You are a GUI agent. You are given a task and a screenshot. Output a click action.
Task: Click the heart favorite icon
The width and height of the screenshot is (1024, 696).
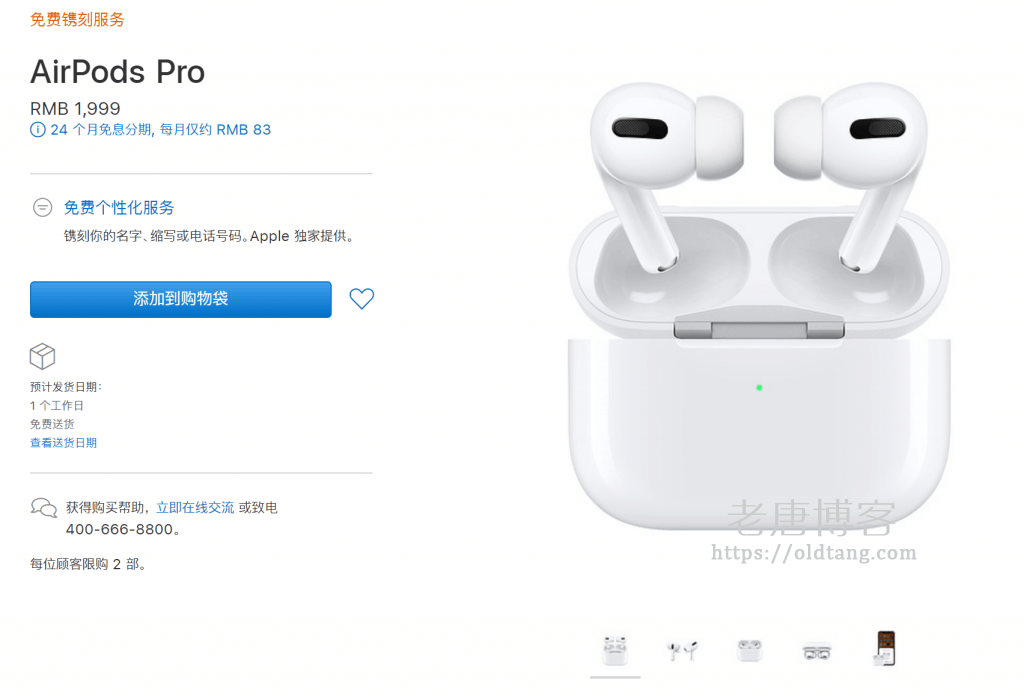[361, 298]
